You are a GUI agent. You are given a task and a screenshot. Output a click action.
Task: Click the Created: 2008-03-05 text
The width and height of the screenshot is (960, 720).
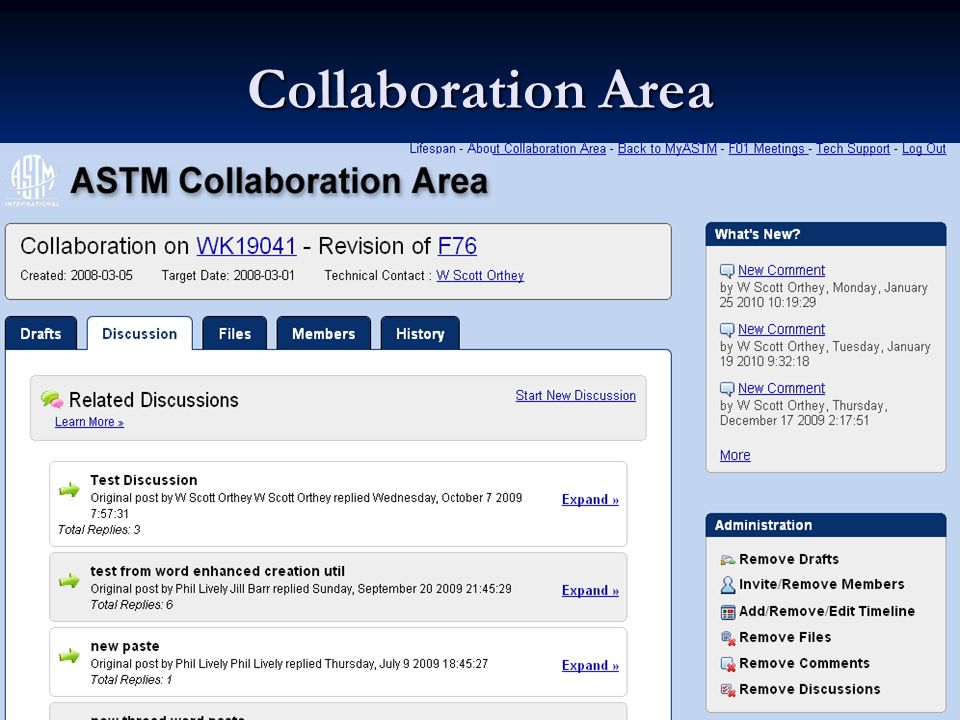(77, 276)
